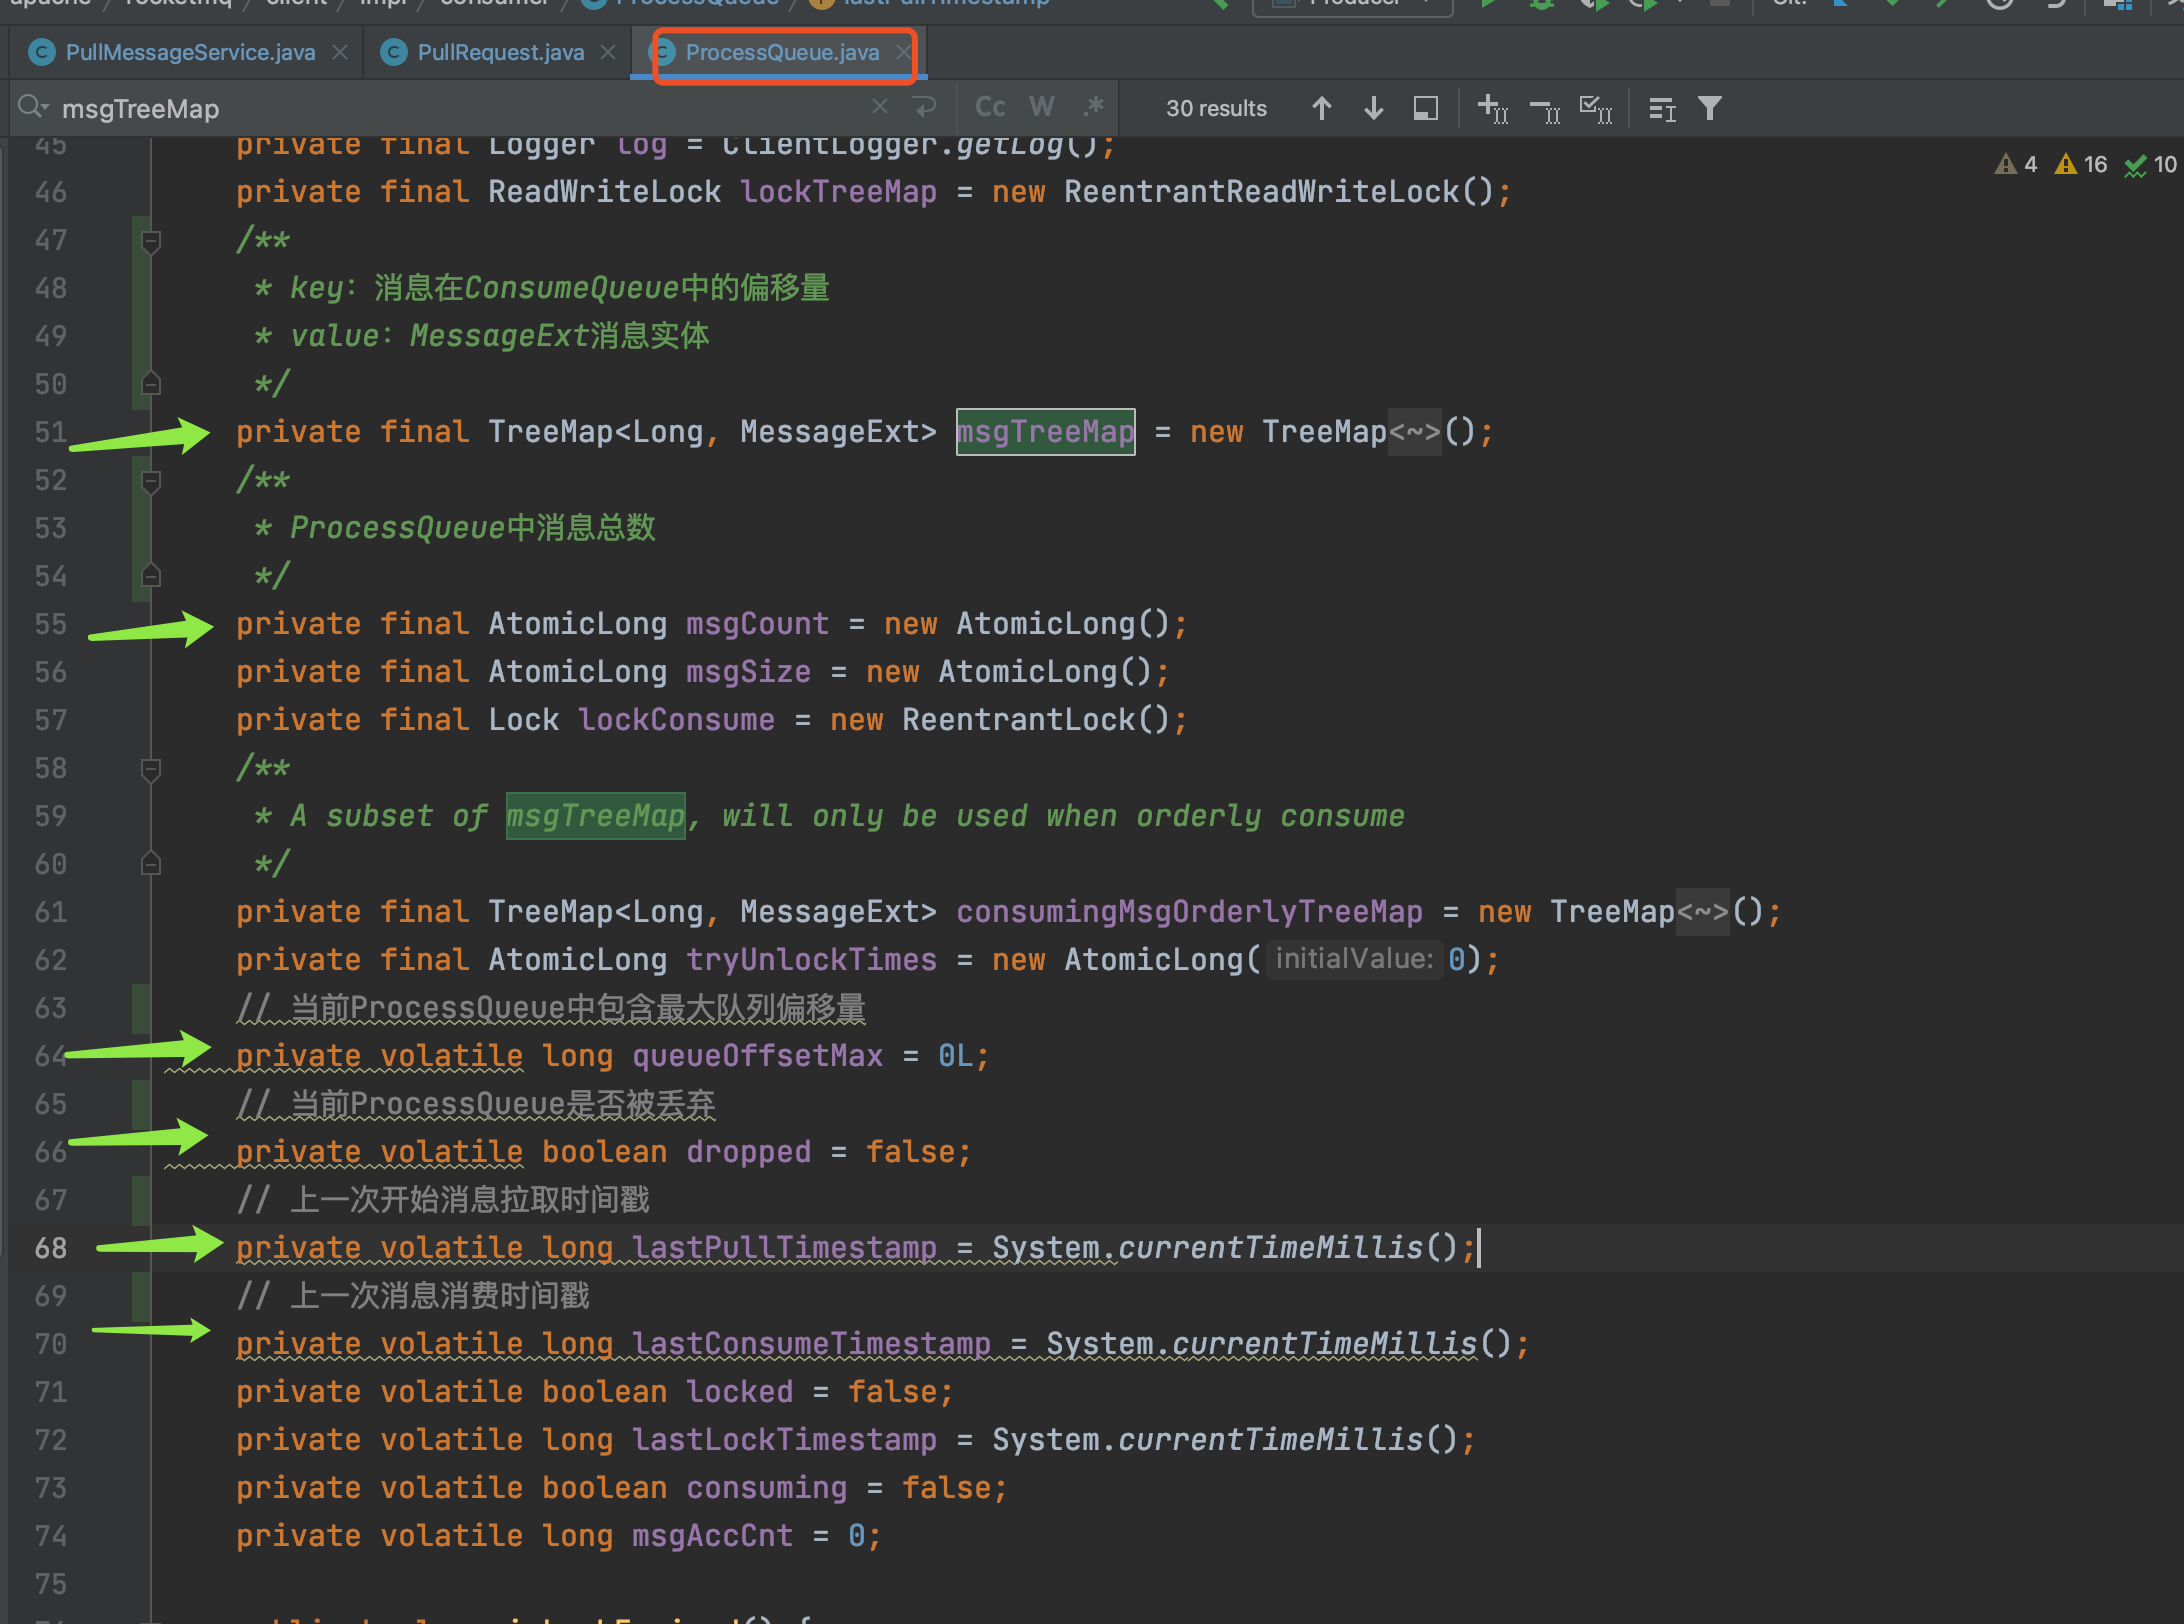Close the PullMessageService.java tab
The image size is (2184, 1624).
(340, 52)
